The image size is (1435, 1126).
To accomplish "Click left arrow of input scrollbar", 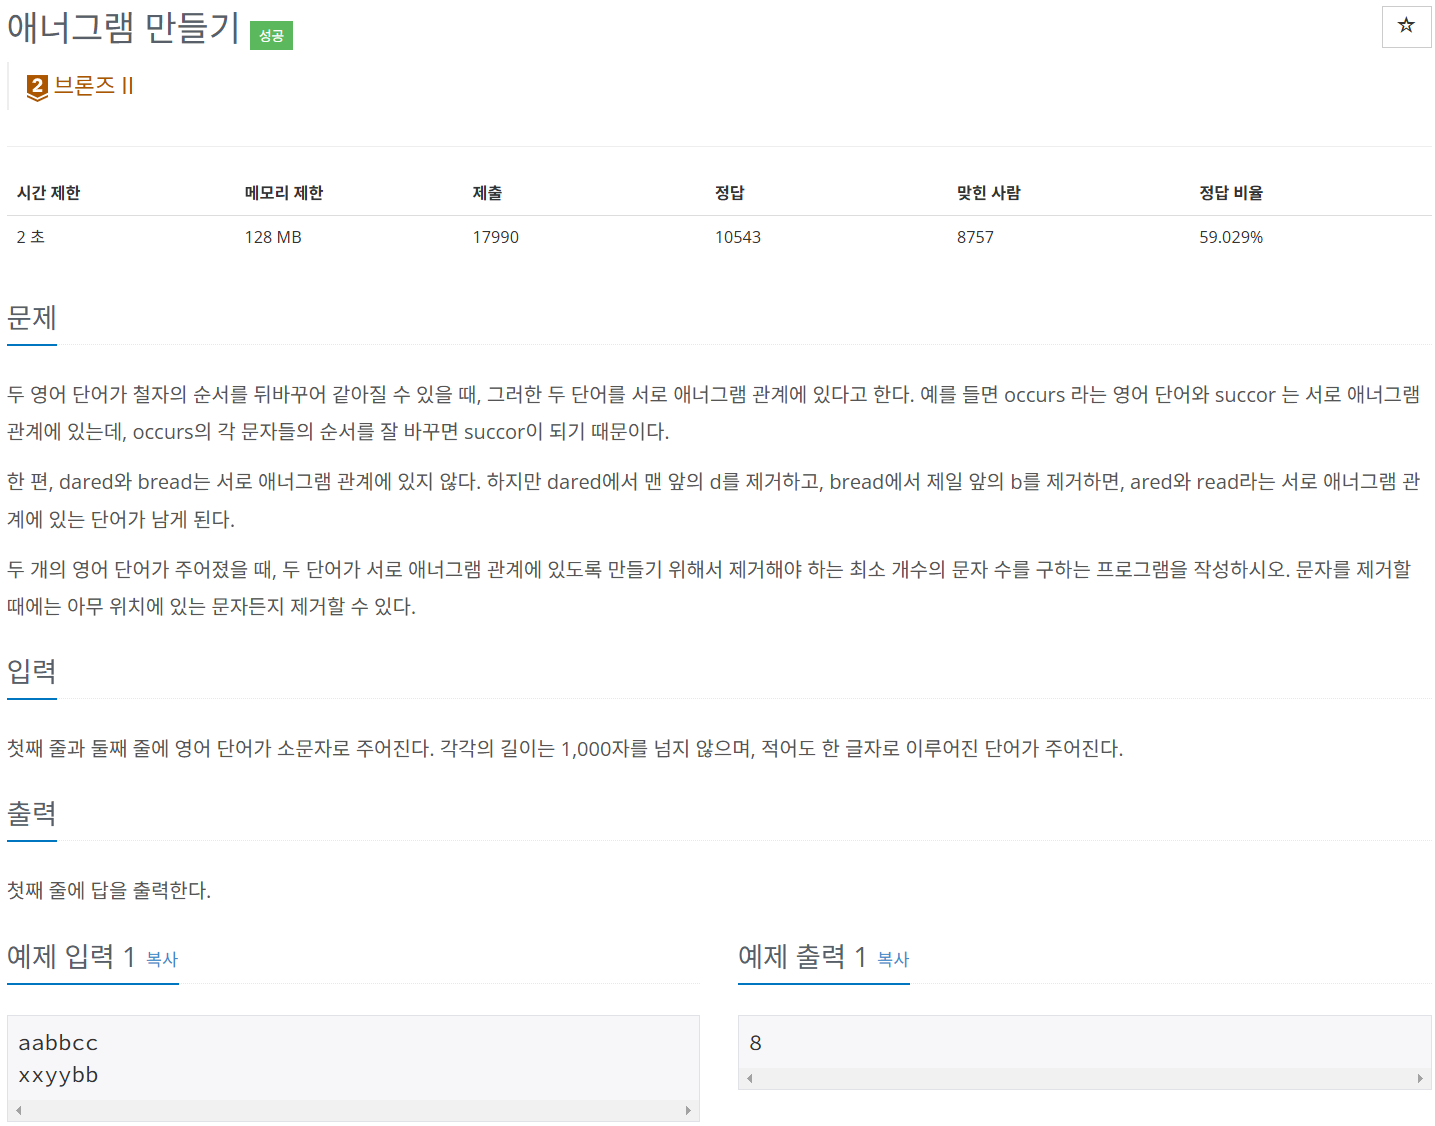I will tap(18, 1110).
